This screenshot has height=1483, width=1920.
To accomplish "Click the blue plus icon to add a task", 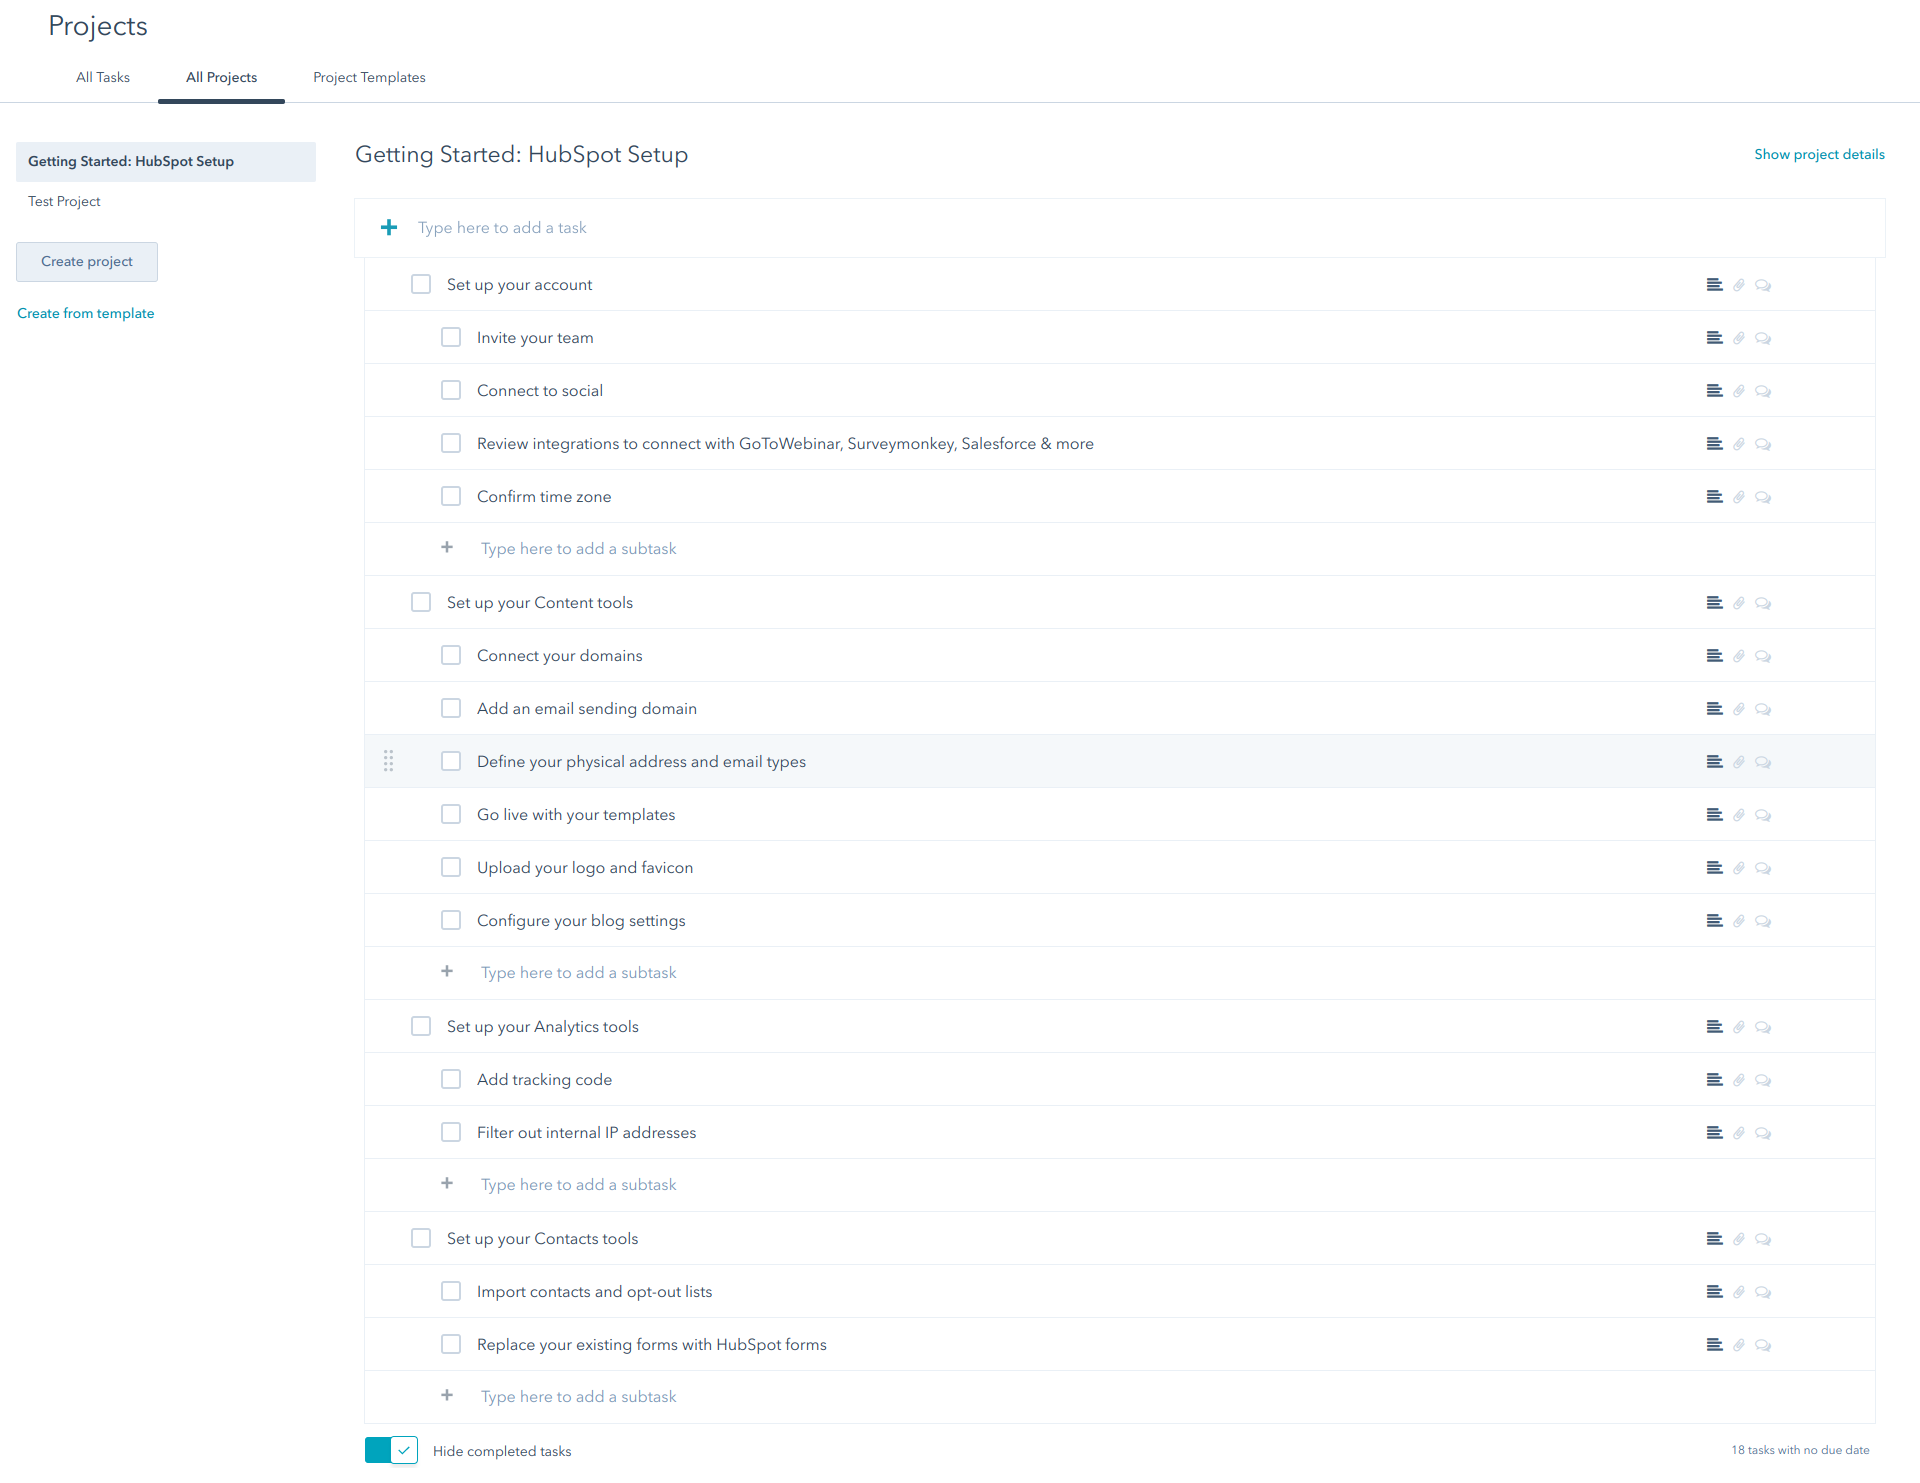I will [388, 227].
